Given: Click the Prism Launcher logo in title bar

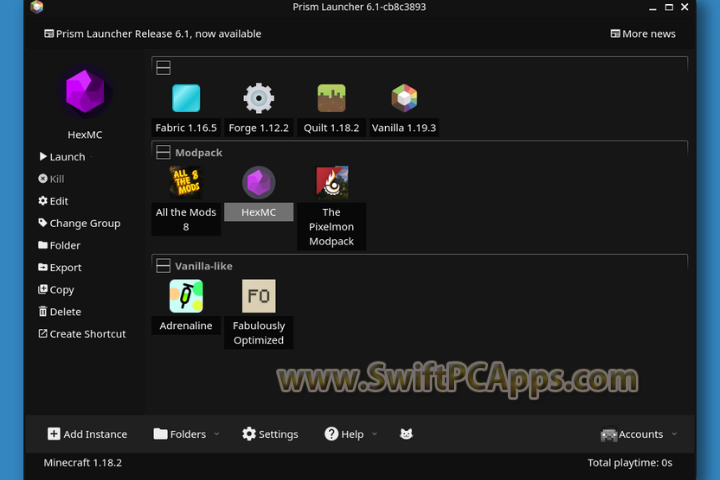Looking at the screenshot, I should click(37, 7).
